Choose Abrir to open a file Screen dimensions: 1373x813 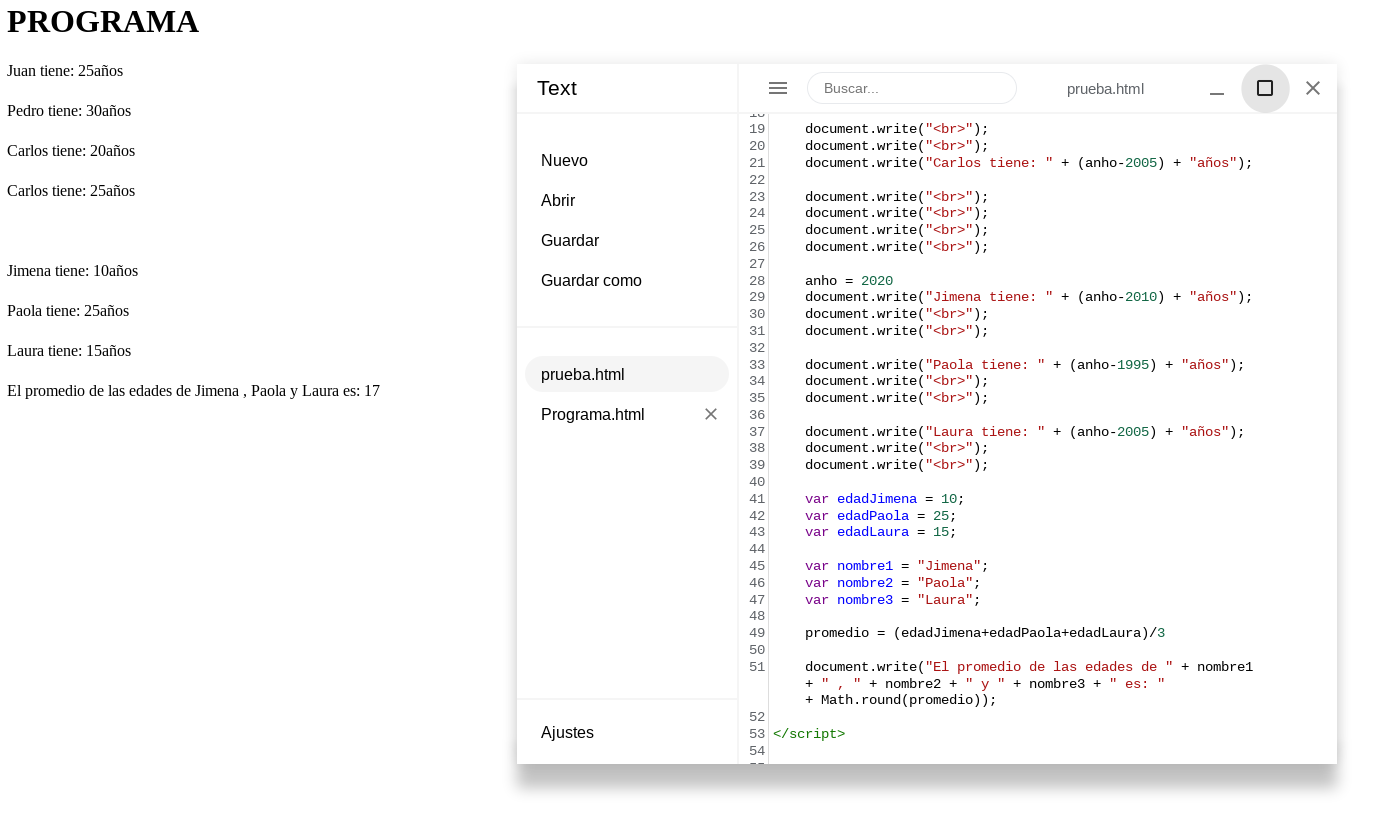[x=558, y=200]
